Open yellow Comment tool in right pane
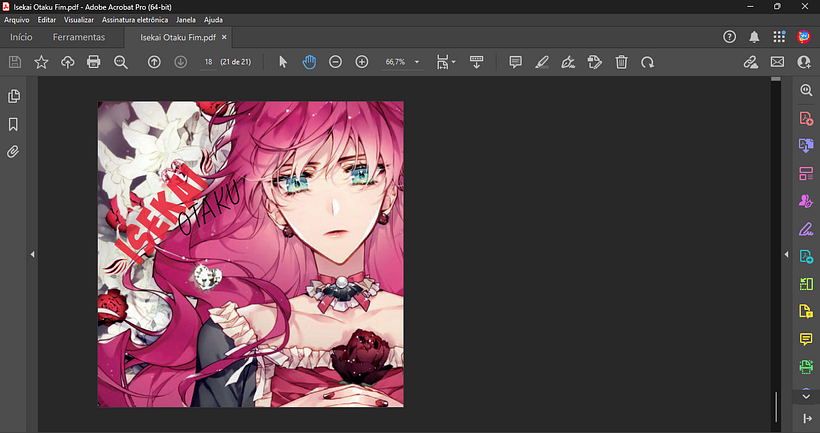Screen dimensions: 820x433 tap(806, 339)
